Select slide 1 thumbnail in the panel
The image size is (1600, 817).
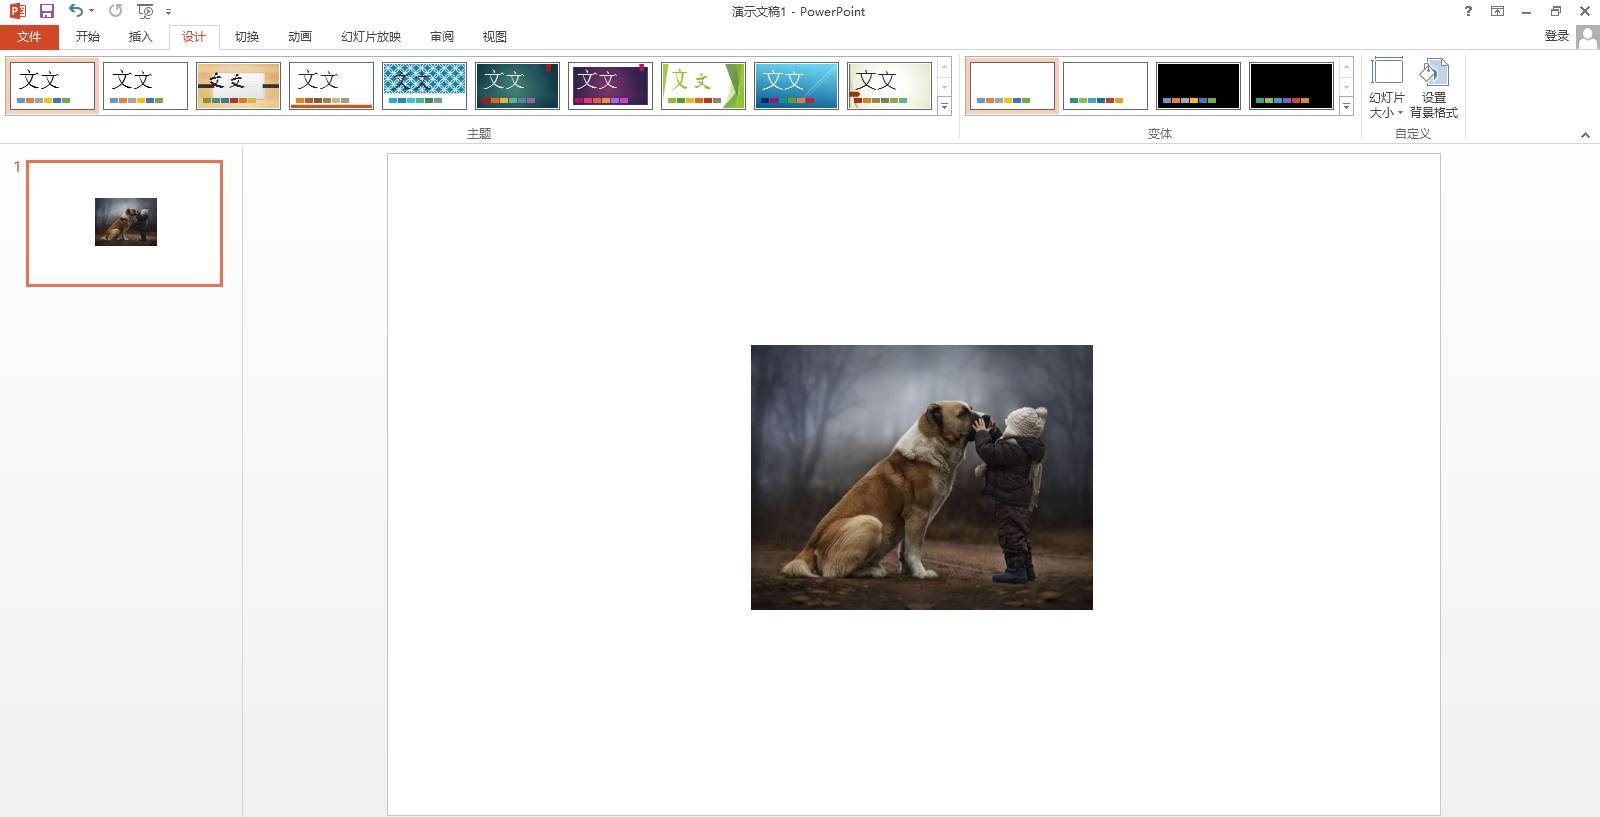click(124, 223)
